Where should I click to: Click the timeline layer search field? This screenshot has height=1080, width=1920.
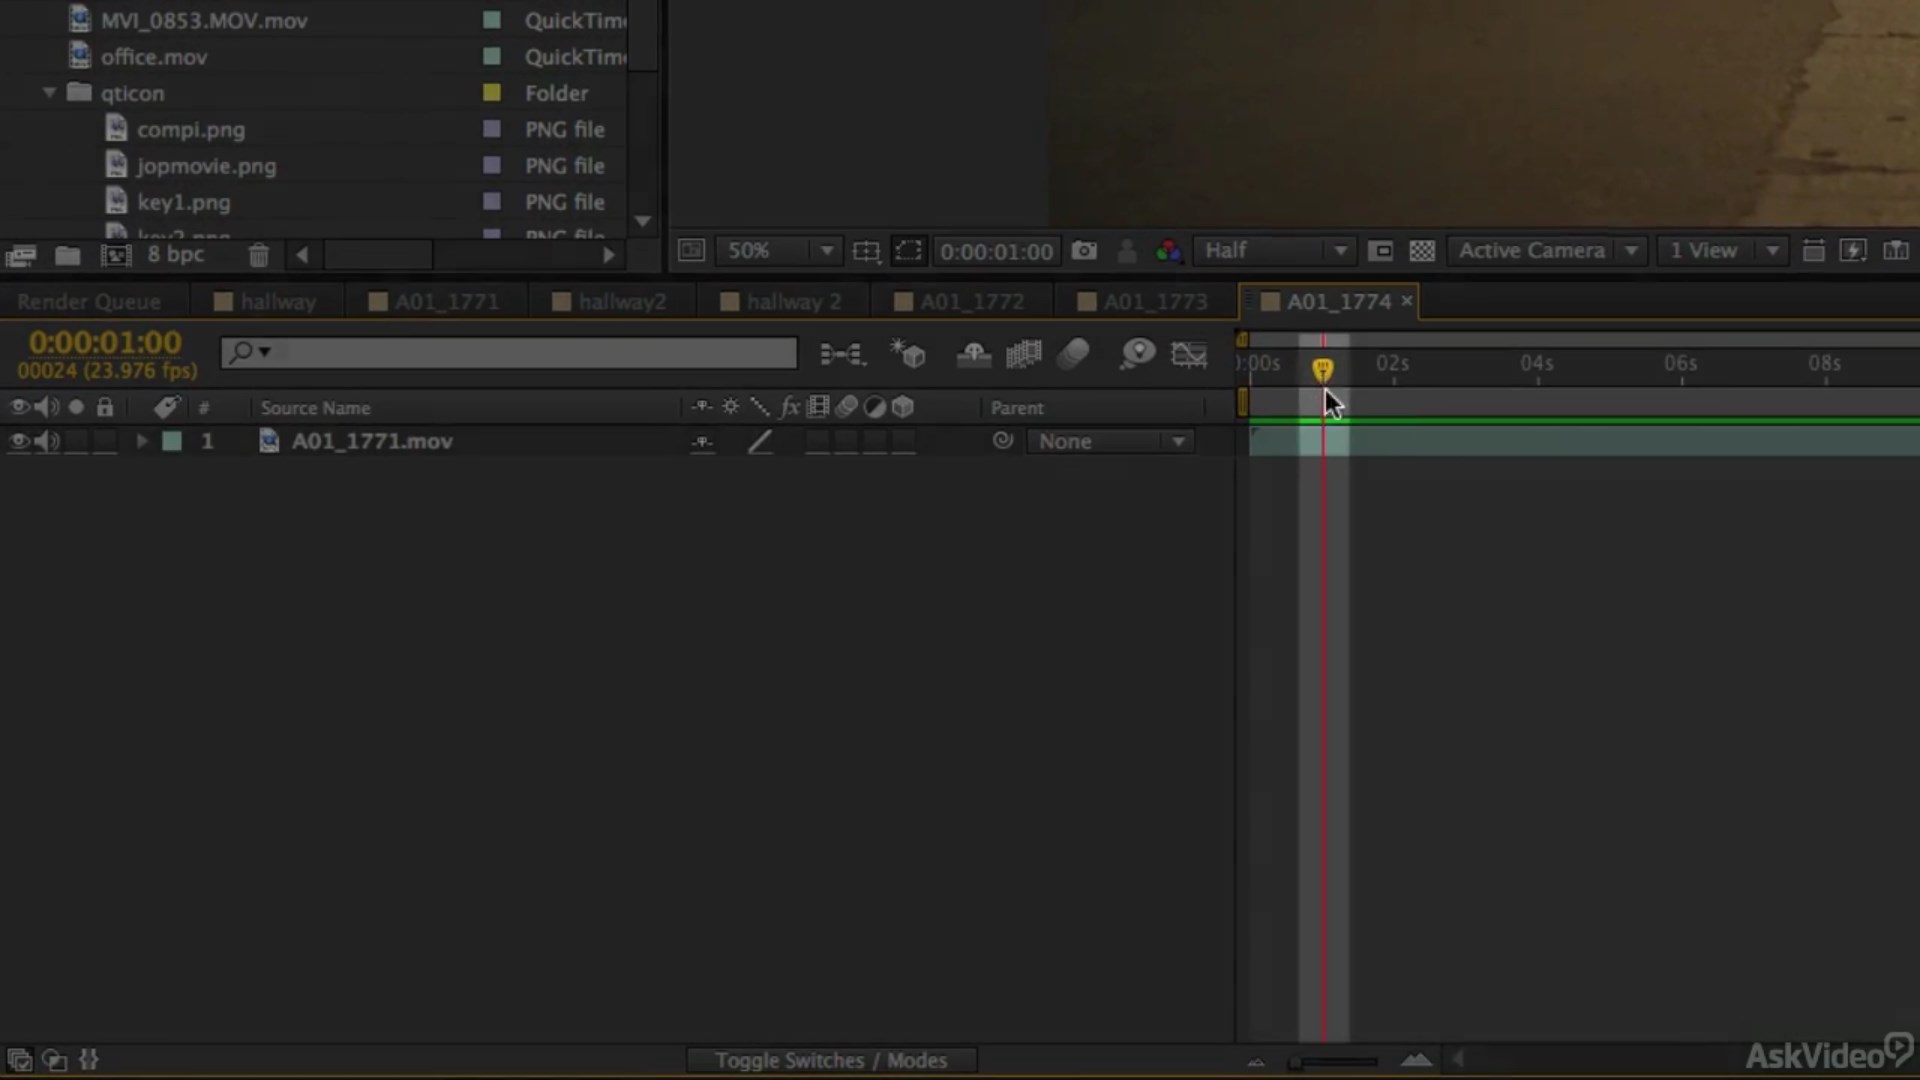point(520,352)
